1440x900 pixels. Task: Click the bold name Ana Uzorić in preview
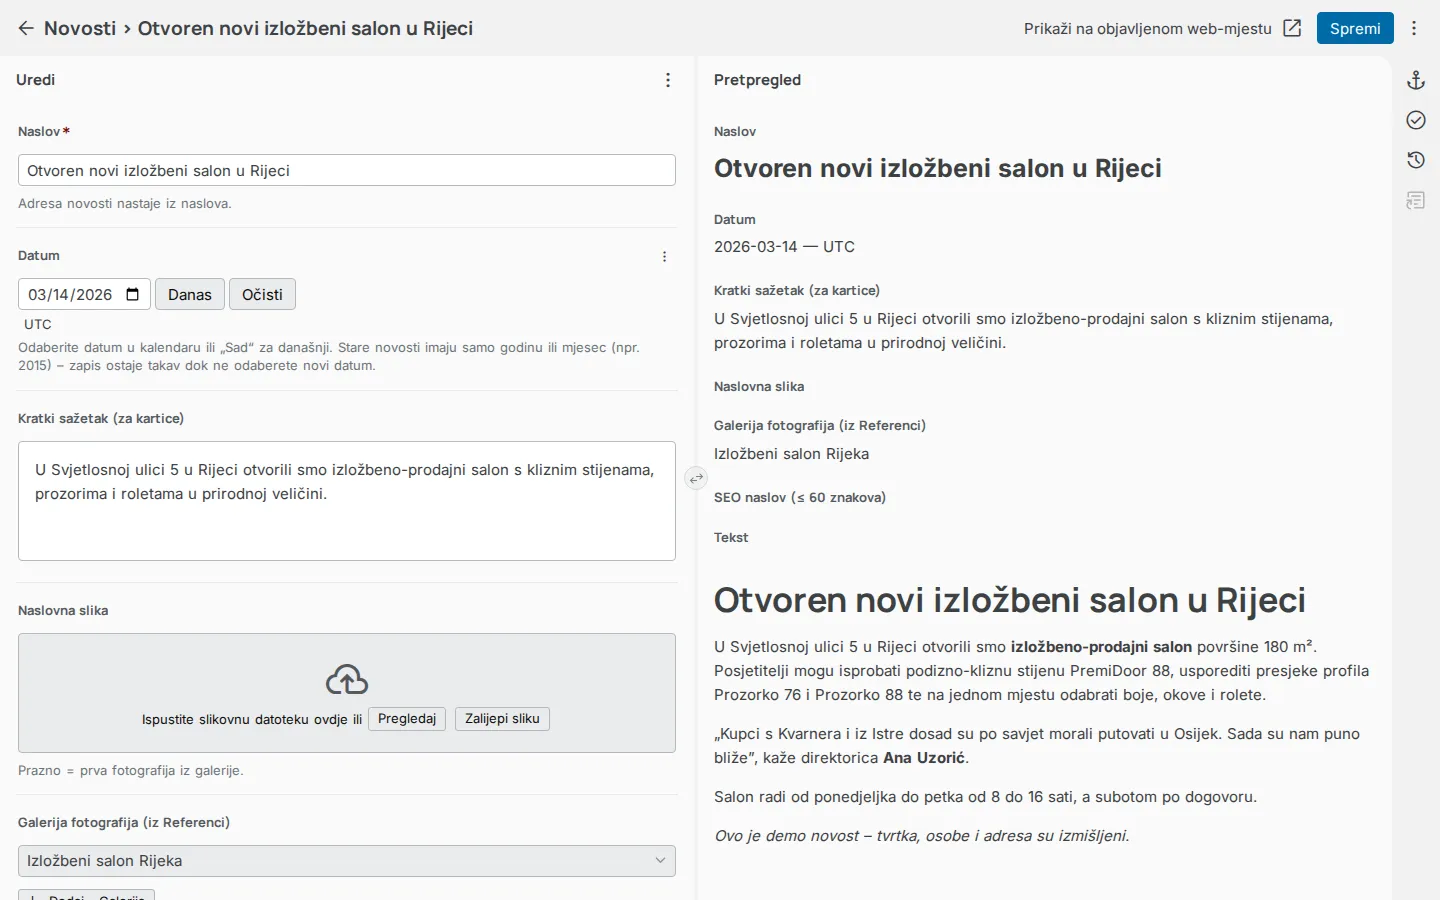(x=924, y=758)
